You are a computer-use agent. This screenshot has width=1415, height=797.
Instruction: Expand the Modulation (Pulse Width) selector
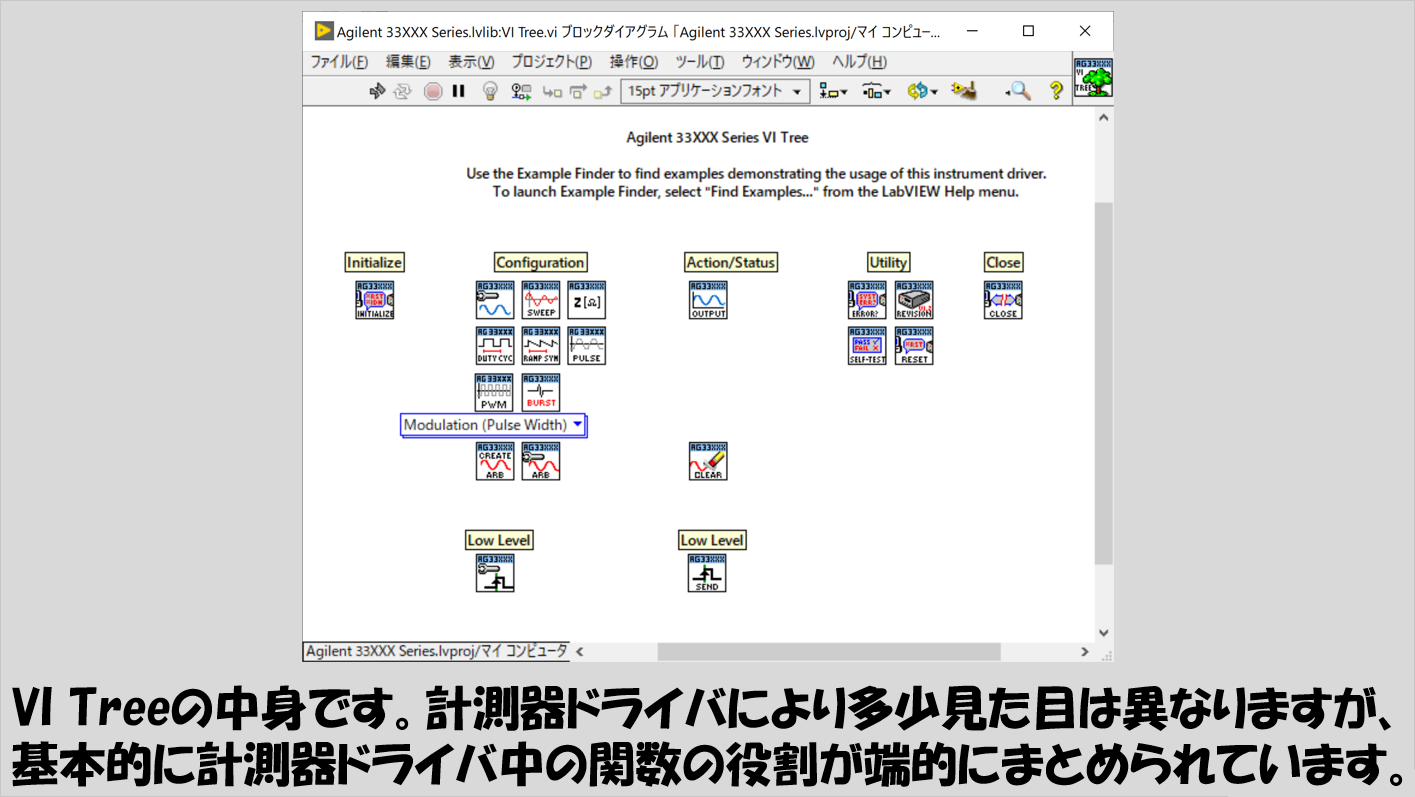577,425
